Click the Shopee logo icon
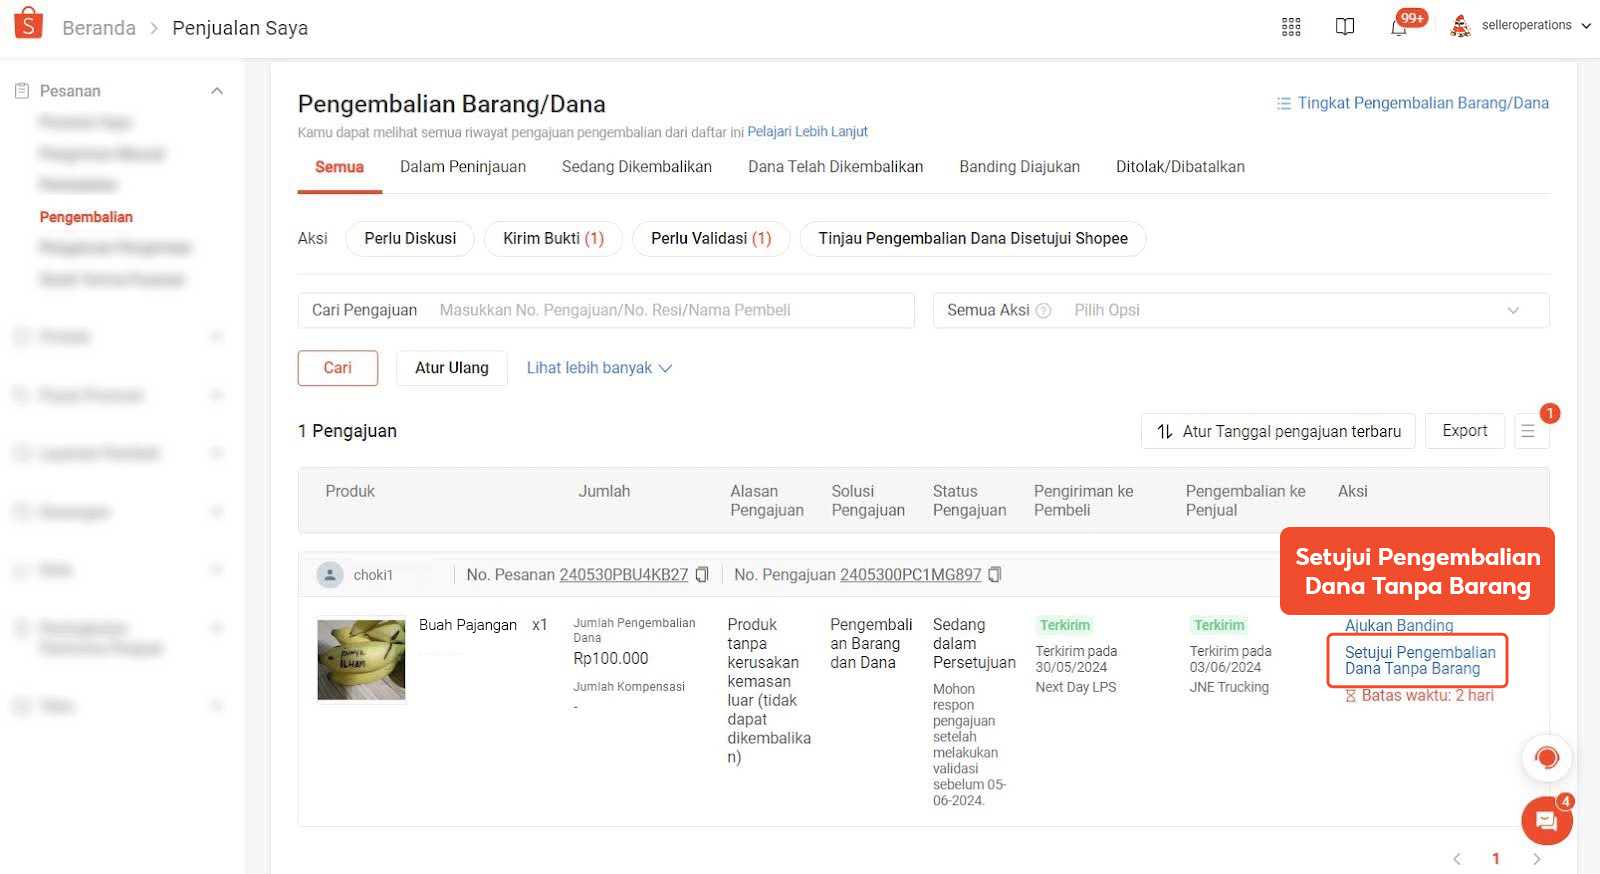Screen dimensions: 1600x874 point(28,24)
